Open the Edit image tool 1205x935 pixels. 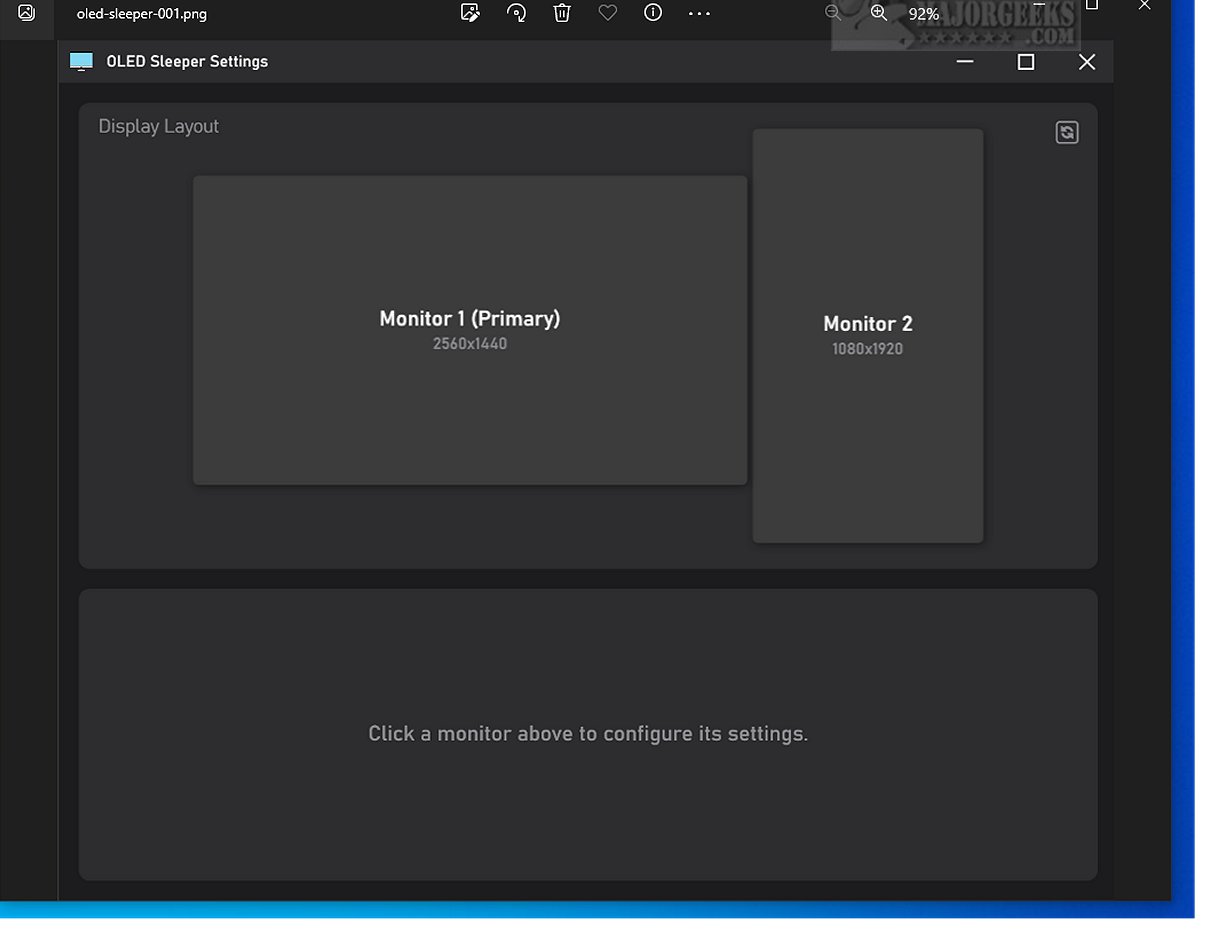coord(470,13)
